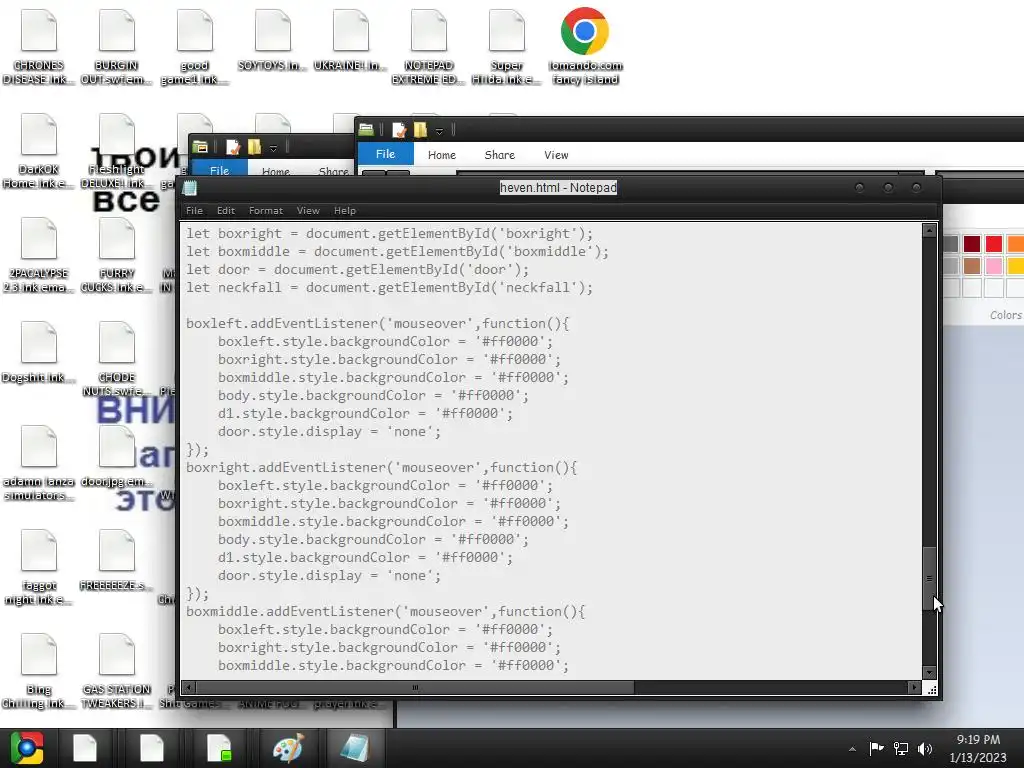Pick the brown Paint color swatch
This screenshot has height=768, width=1024.
pos(972,266)
